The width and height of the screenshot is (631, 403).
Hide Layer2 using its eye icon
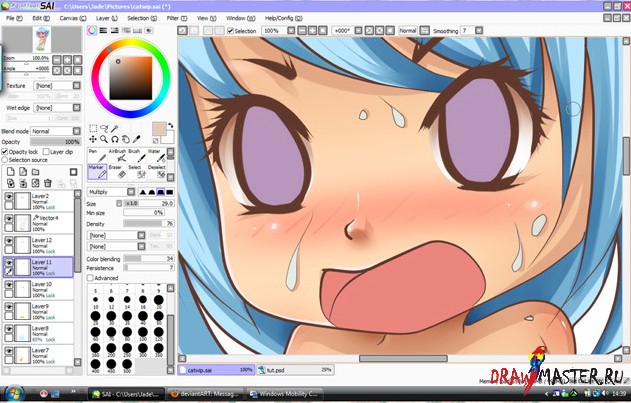tap(8, 196)
